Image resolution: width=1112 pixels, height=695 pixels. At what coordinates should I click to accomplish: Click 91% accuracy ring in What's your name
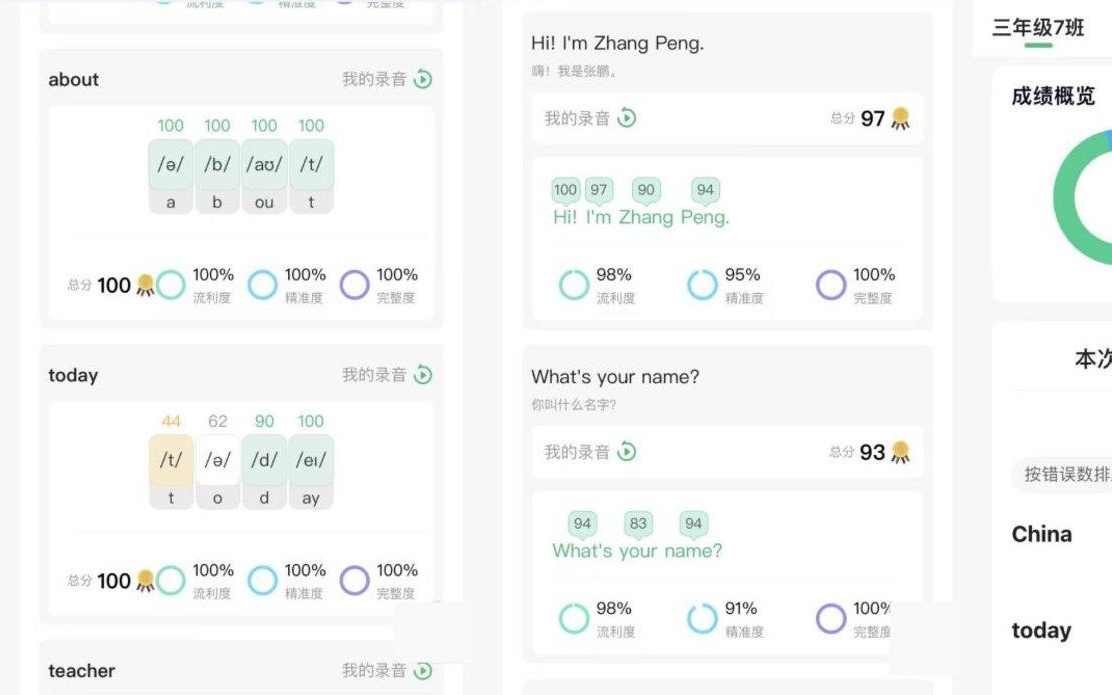click(702, 618)
